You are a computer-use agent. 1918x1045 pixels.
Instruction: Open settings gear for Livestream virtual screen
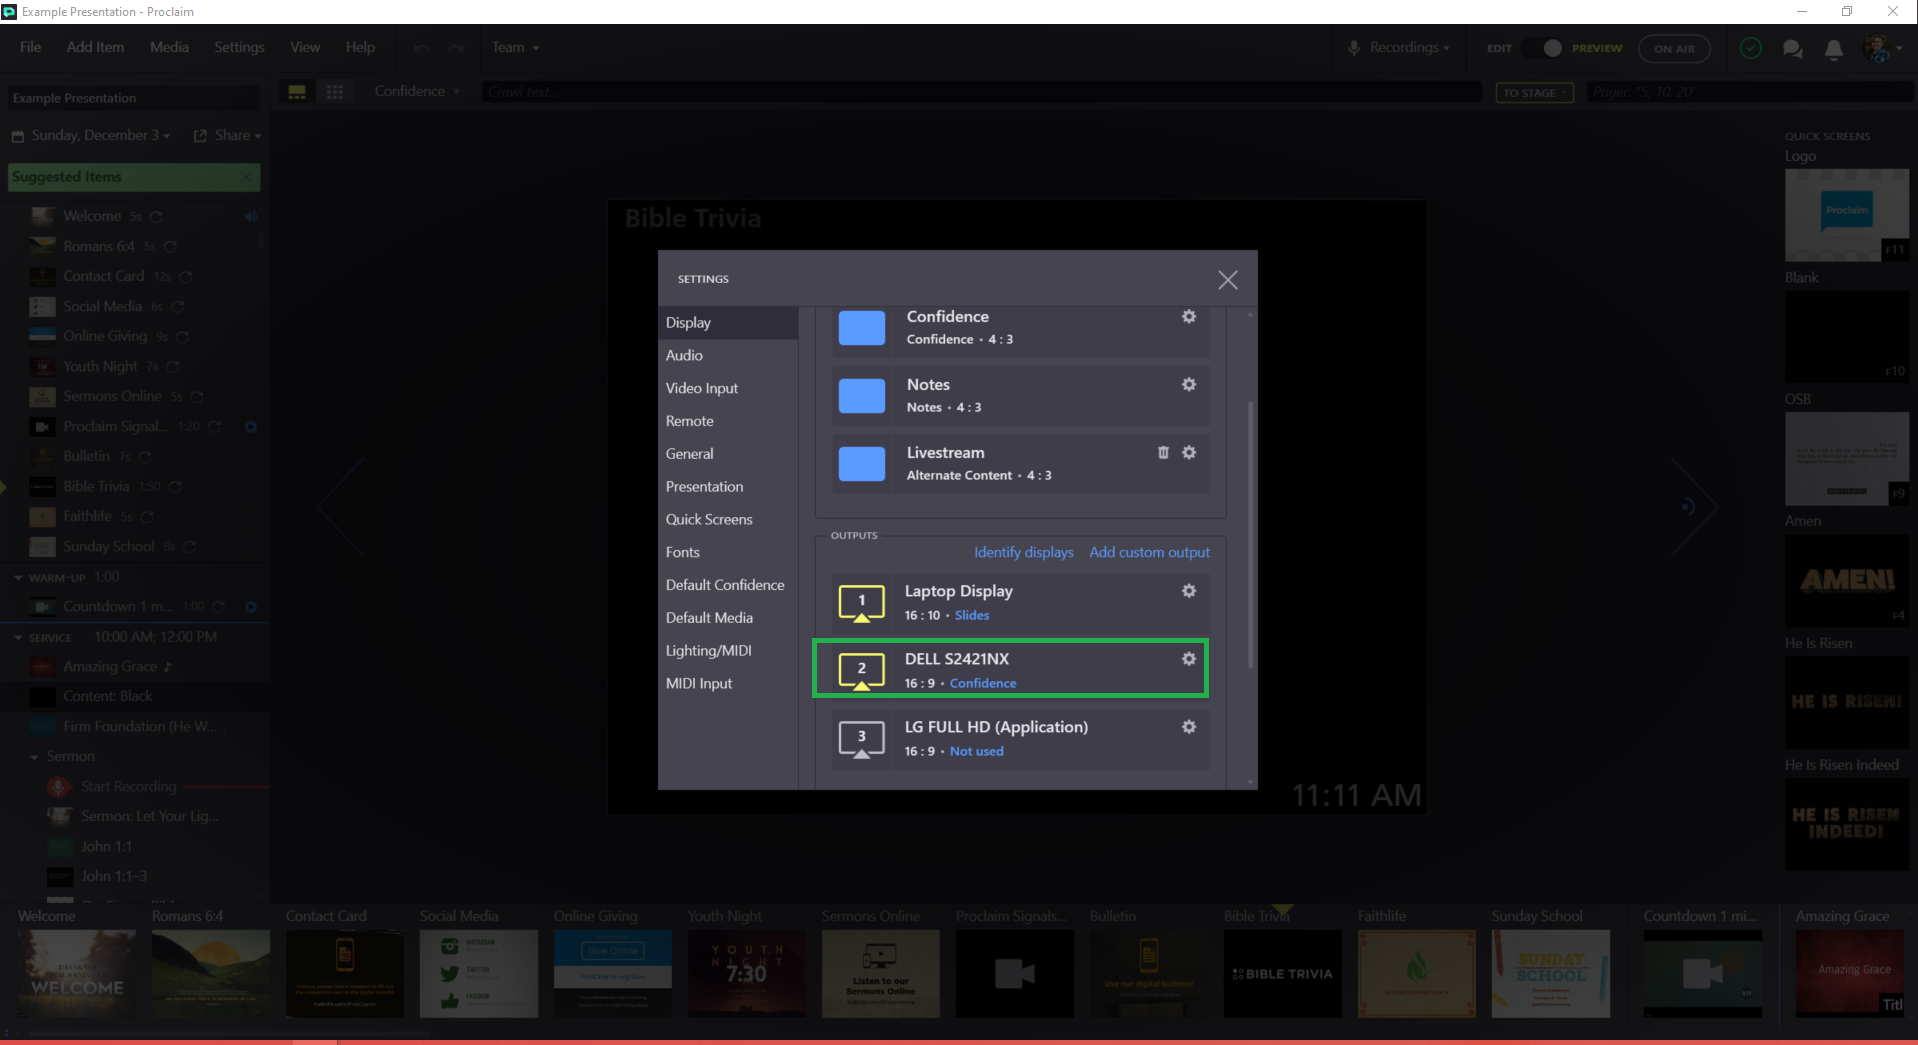[x=1188, y=452]
